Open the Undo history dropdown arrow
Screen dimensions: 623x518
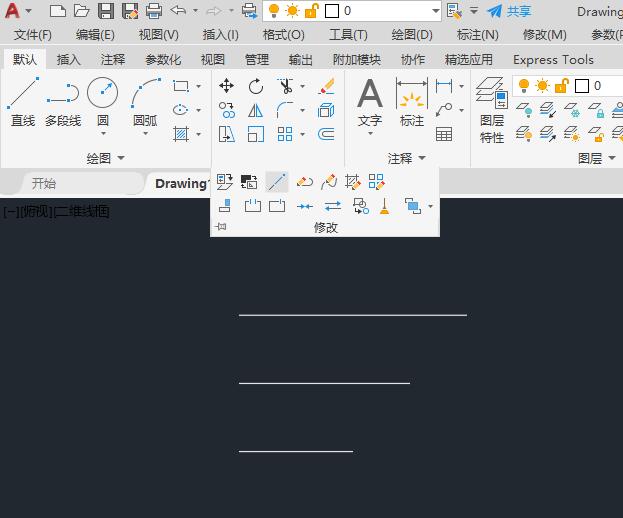click(195, 11)
